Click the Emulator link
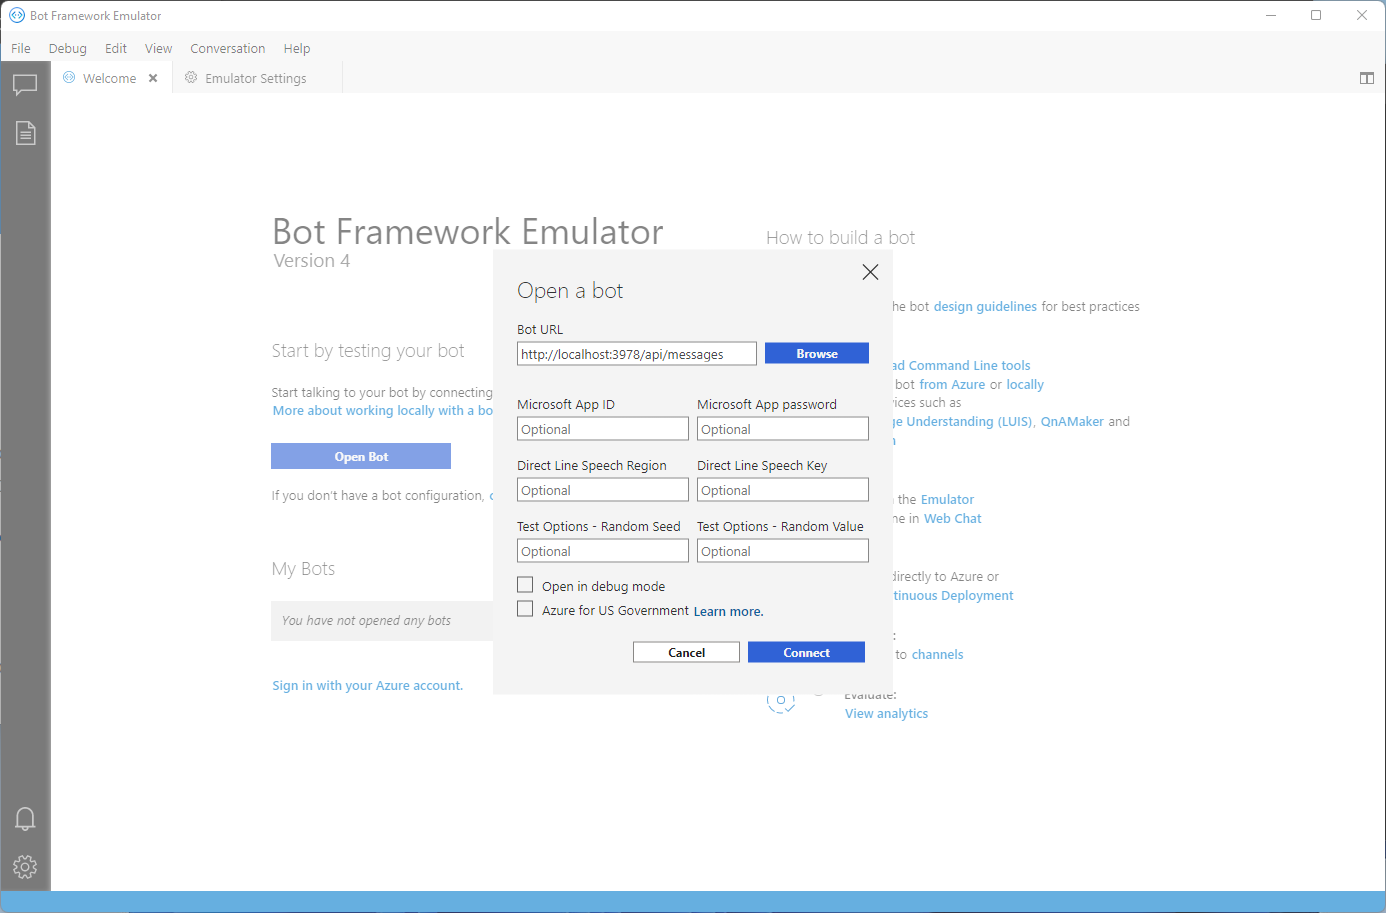The height and width of the screenshot is (913, 1386). click(947, 500)
